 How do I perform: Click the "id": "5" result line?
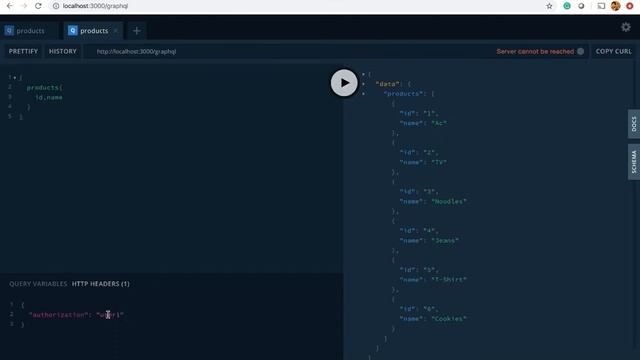(x=419, y=270)
